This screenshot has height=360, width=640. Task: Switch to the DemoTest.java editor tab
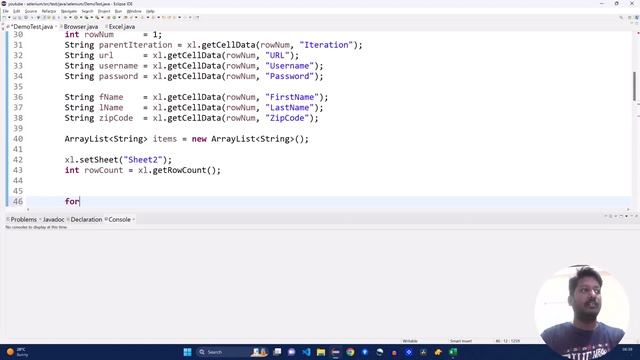click(31, 27)
